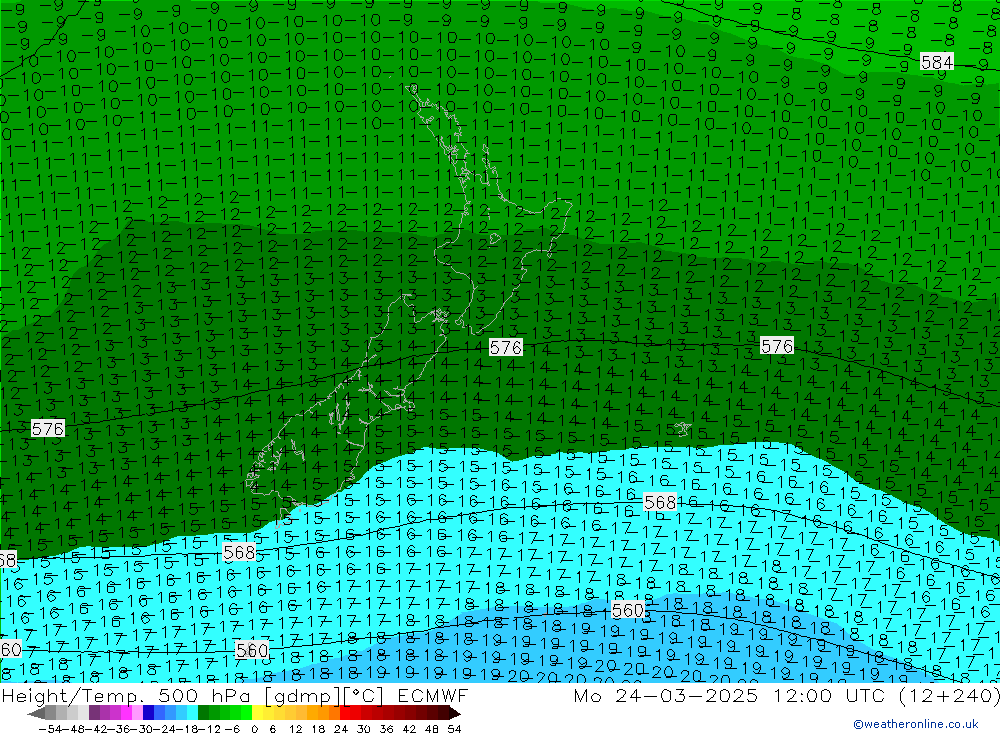Click the '[°C]' unit text
1000x733 pixels.
[x=364, y=695]
